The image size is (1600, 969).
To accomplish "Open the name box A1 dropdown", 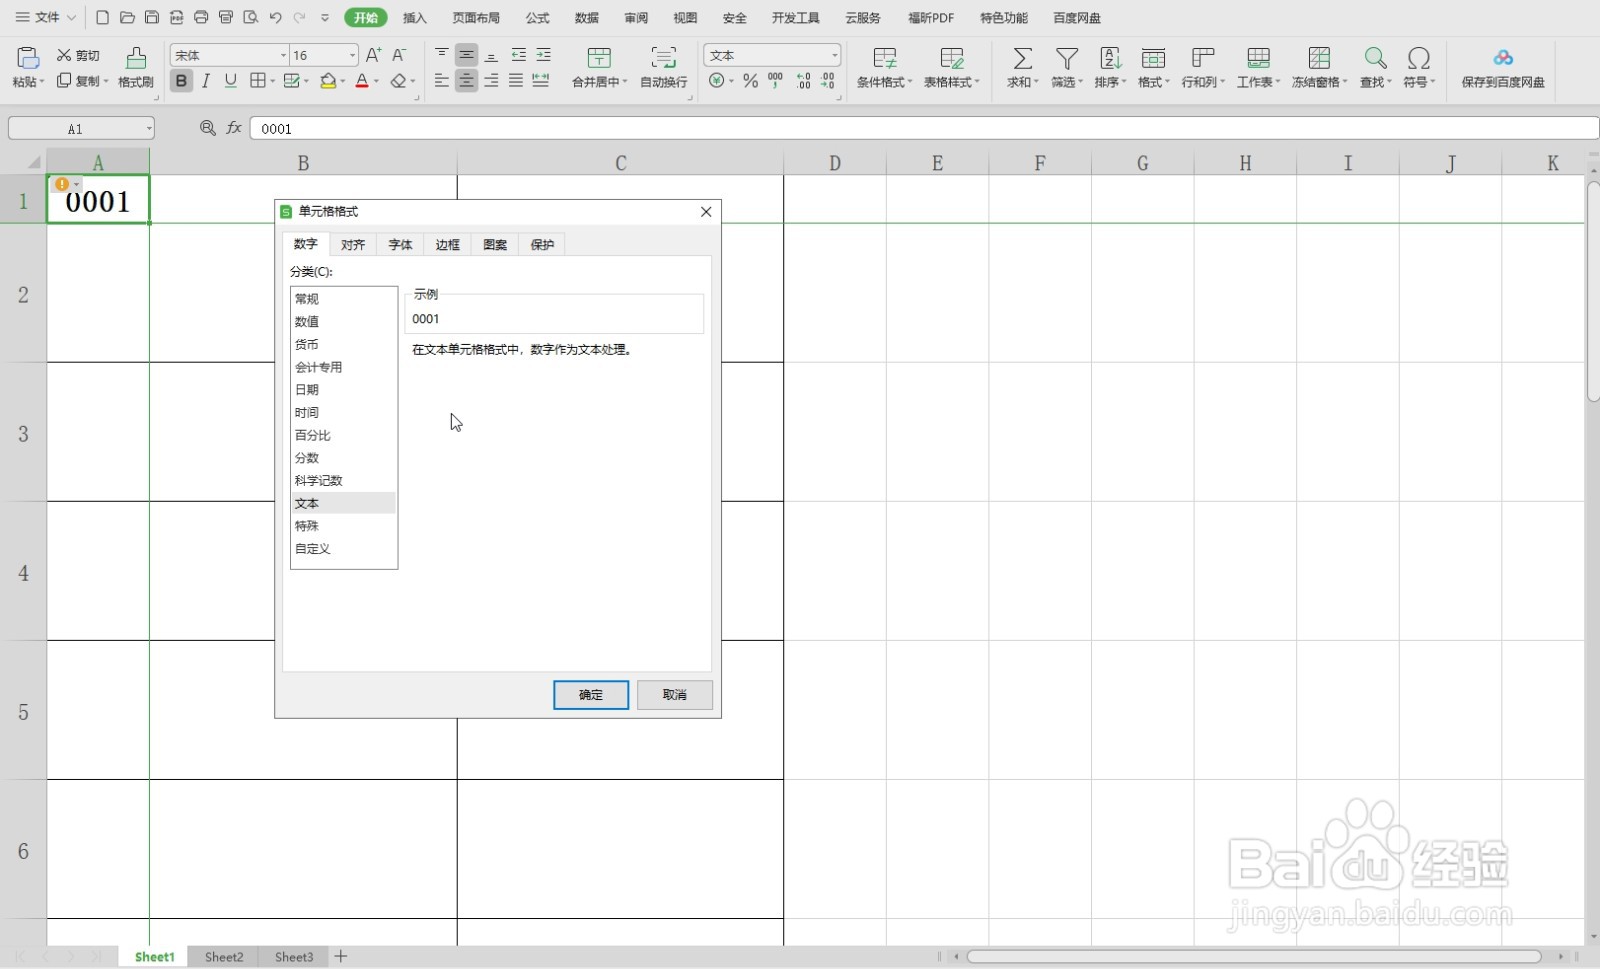I will (x=149, y=128).
